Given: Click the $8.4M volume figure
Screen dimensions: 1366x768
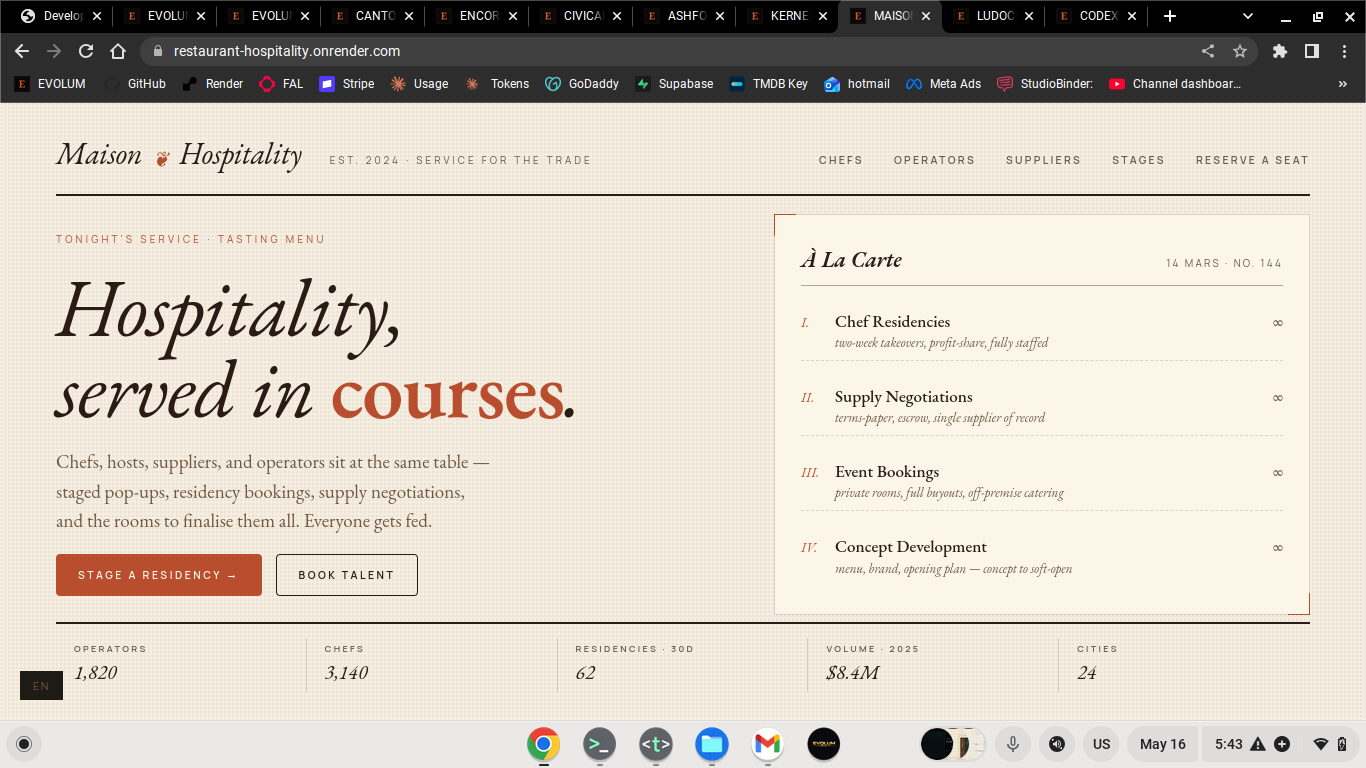Looking at the screenshot, I should (x=852, y=673).
